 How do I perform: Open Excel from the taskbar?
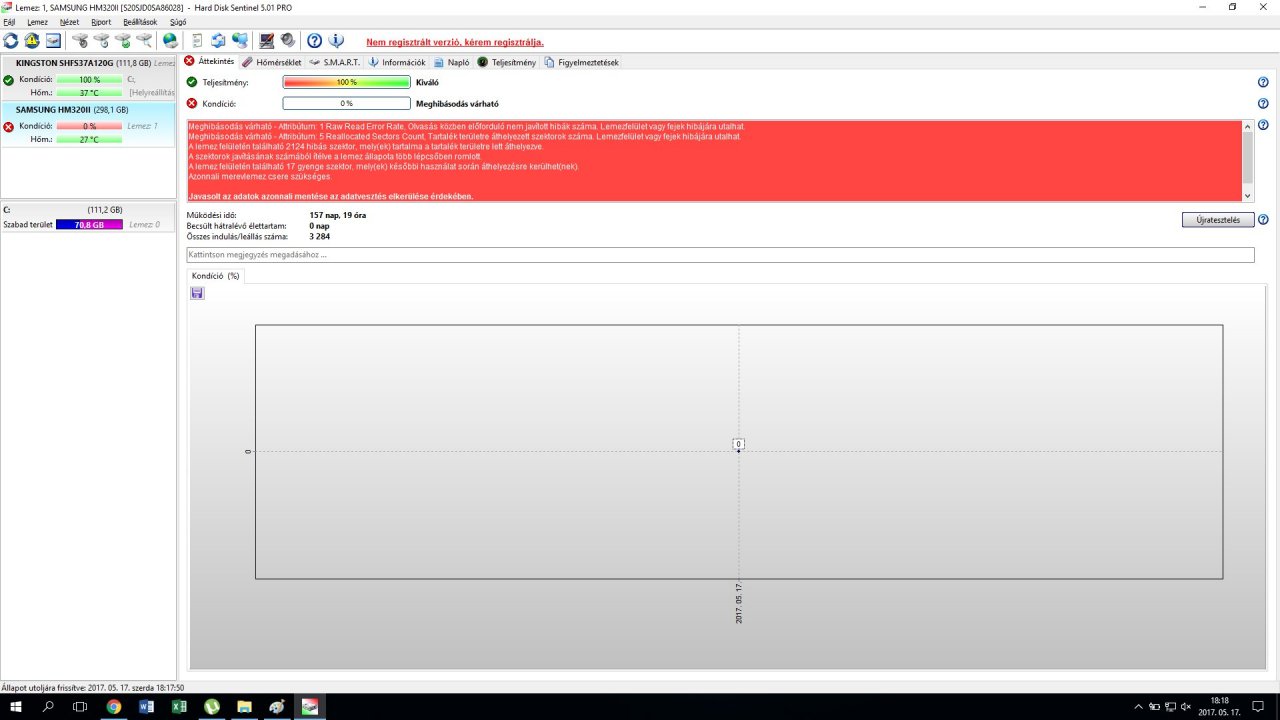[x=179, y=706]
